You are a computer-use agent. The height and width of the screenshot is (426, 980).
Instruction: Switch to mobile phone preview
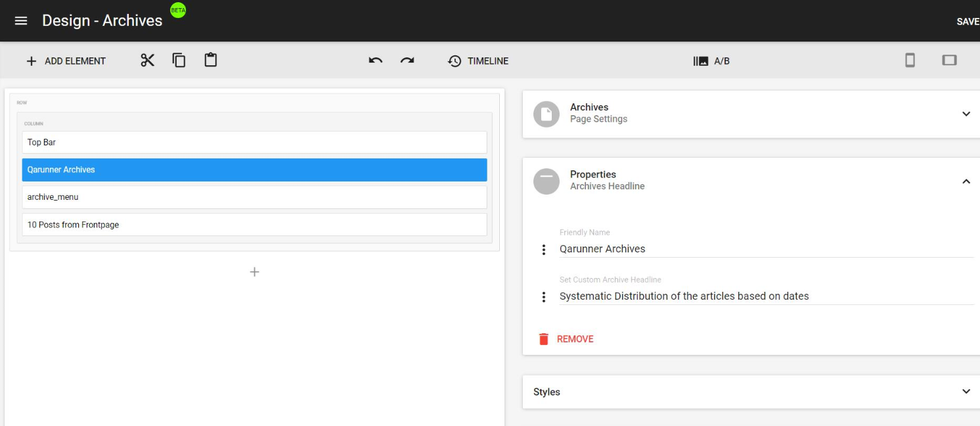tap(910, 60)
